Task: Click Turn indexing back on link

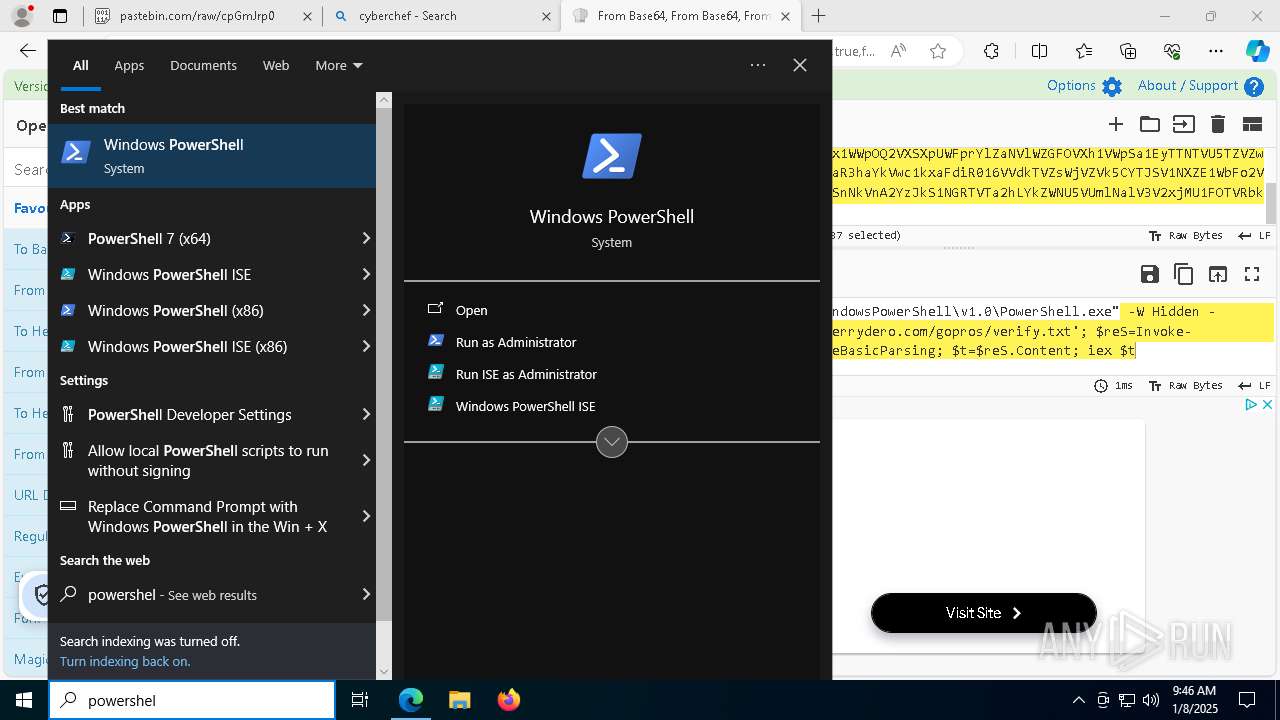Action: pos(125,661)
